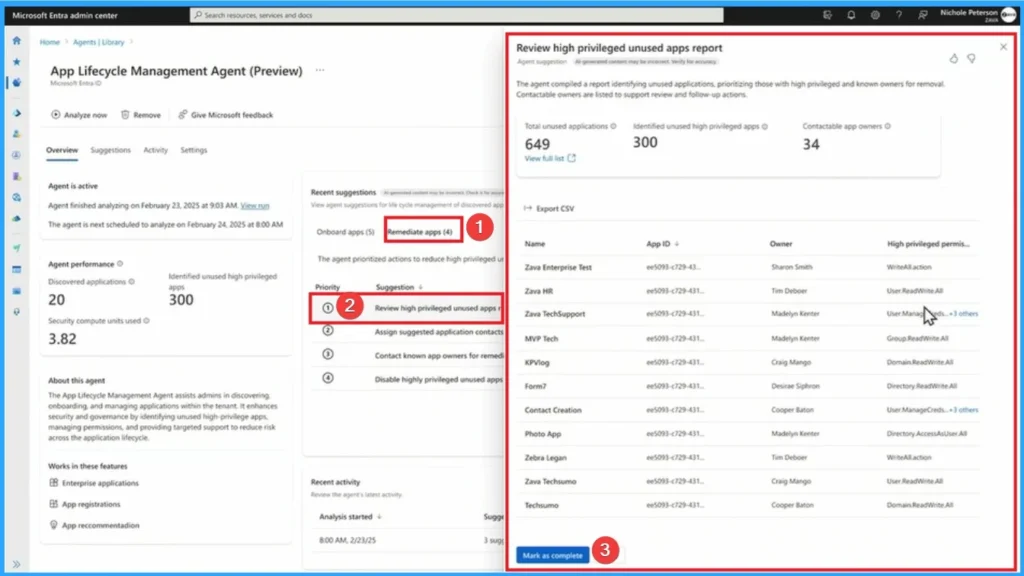The width and height of the screenshot is (1024, 576).
Task: Rate the report with thumbs down
Action: click(971, 59)
